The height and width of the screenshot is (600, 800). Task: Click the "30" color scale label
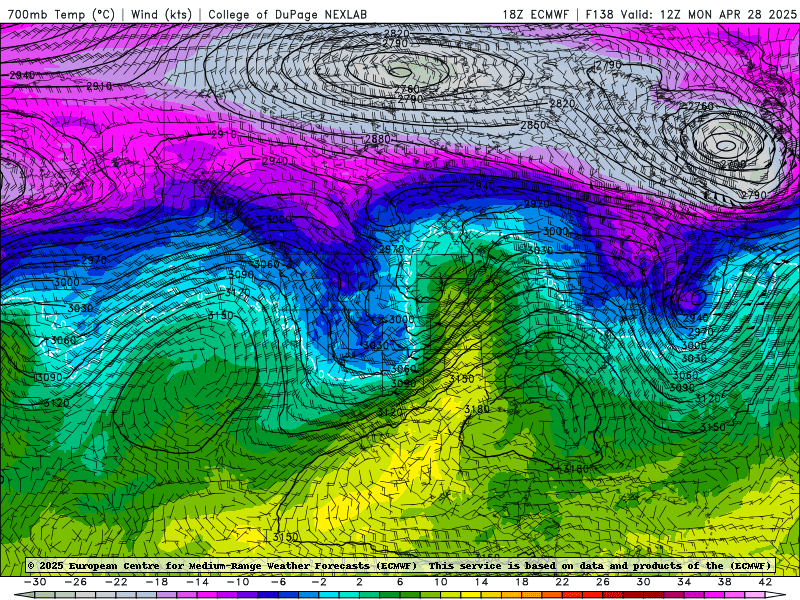tap(643, 582)
